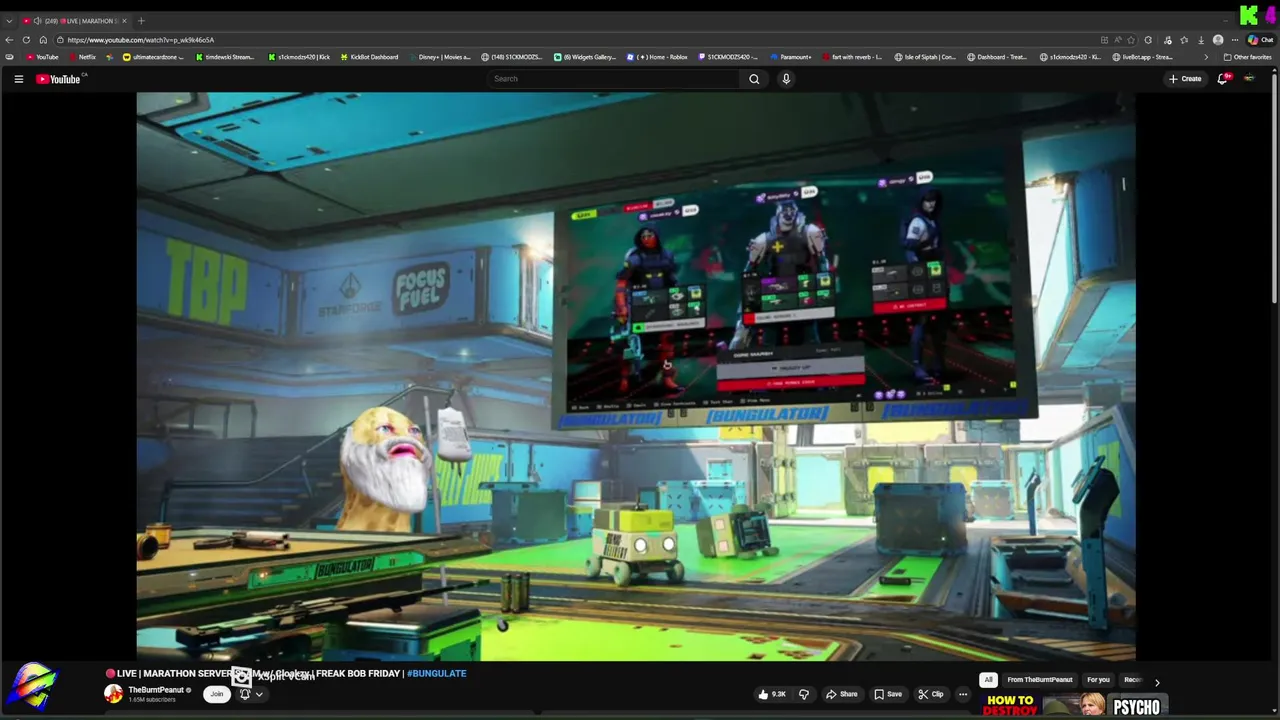Click the Create button
1280x720 pixels.
point(1185,79)
